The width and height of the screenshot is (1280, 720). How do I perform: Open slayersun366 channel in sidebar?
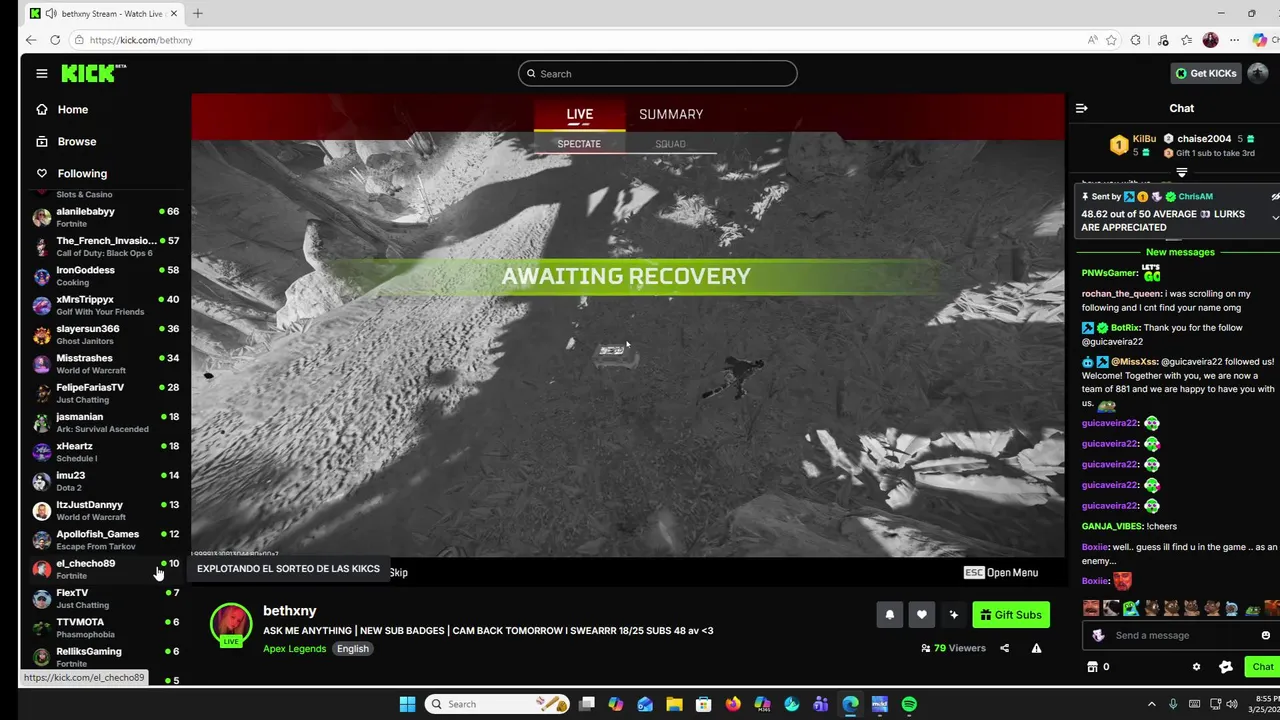coord(105,334)
